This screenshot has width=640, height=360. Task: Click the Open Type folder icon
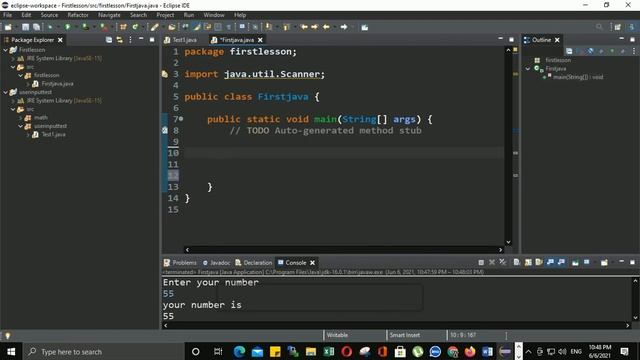click(172, 27)
